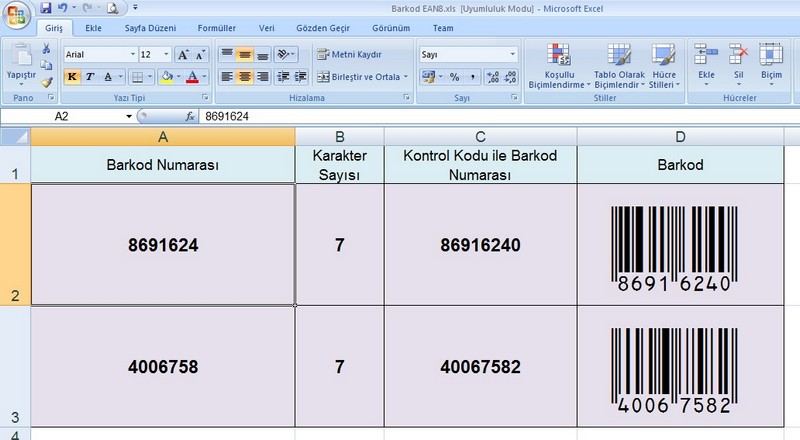
Task: Open font size 12 dropdown
Action: point(166,54)
